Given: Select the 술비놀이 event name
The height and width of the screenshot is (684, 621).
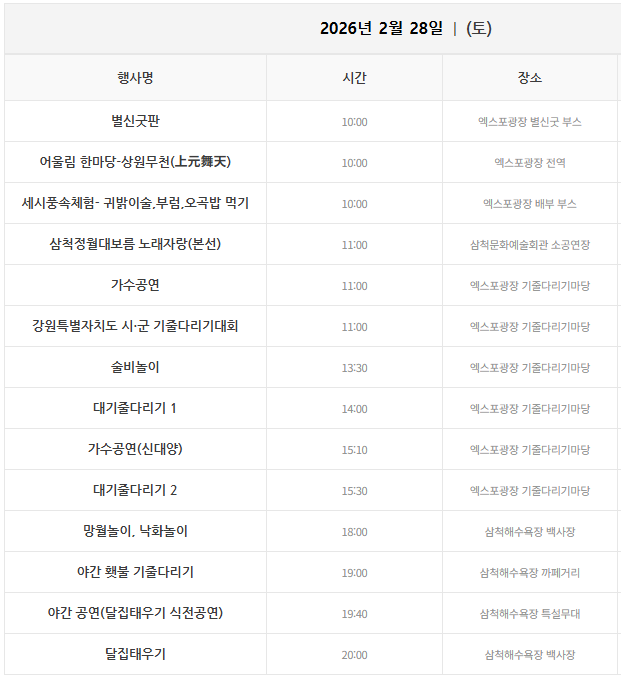Looking at the screenshot, I should click(135, 367).
